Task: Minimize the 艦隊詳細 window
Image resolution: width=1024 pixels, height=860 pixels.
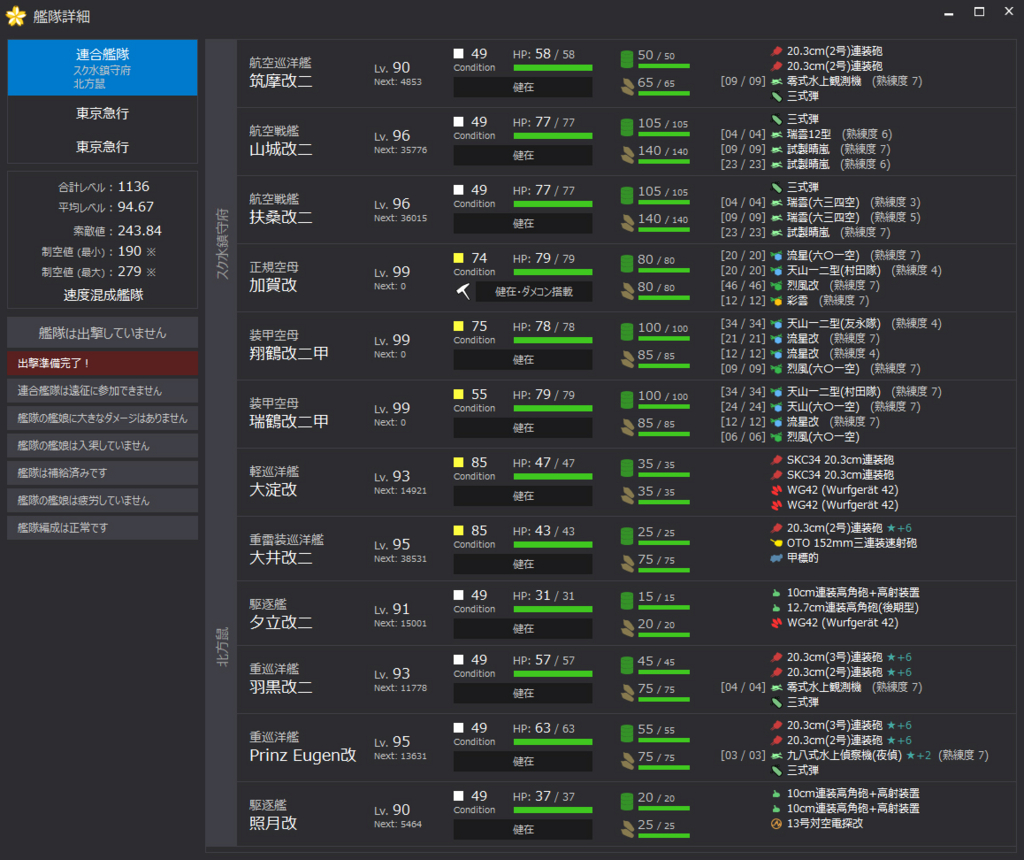Action: 948,12
